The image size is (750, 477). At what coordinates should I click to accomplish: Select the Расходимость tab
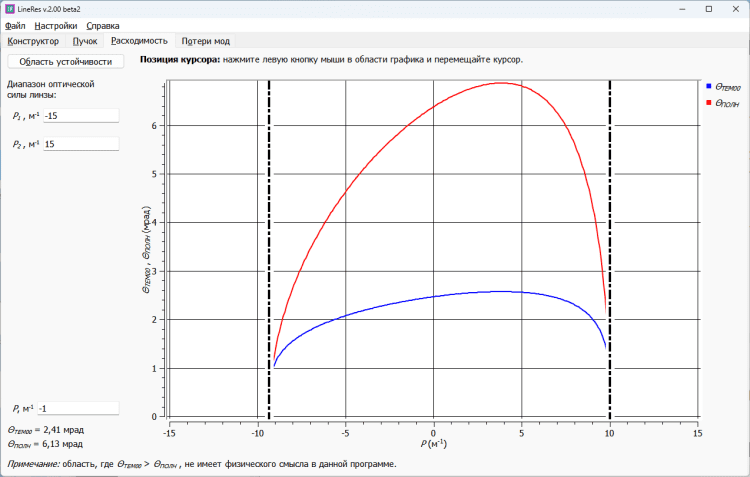pos(139,42)
